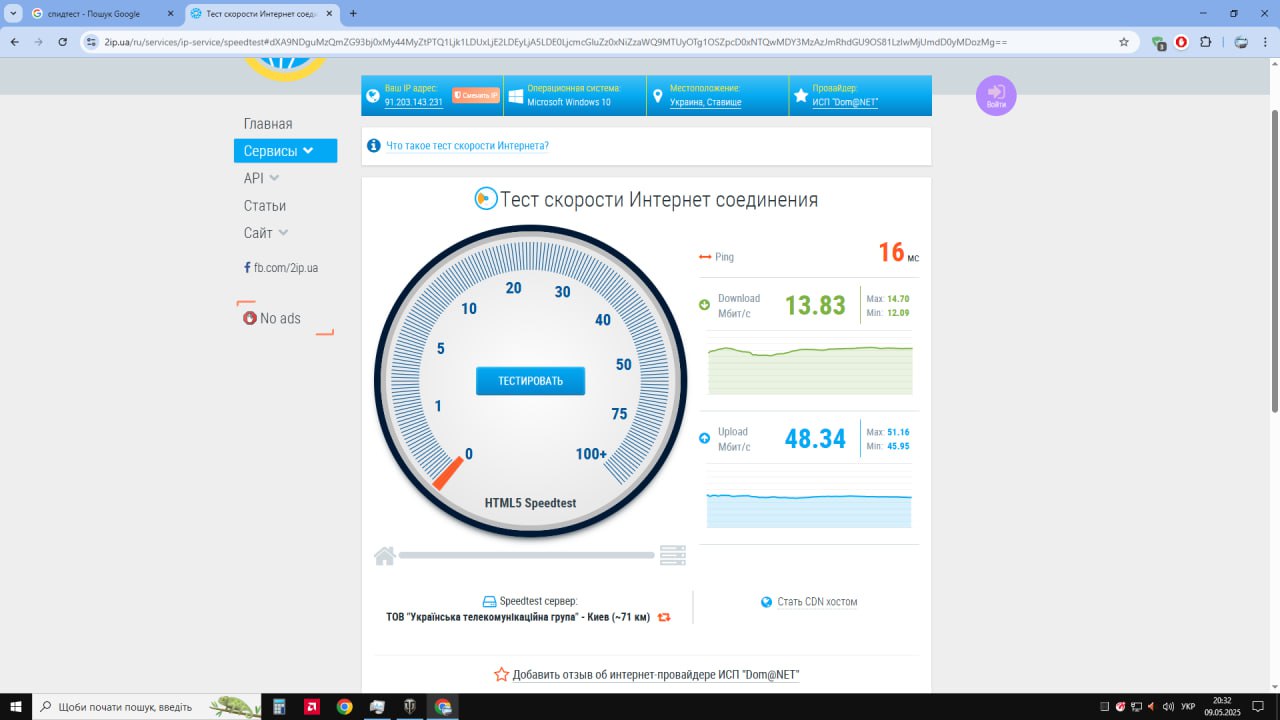
Task: Expand the Сервисы menu
Action: (x=285, y=151)
